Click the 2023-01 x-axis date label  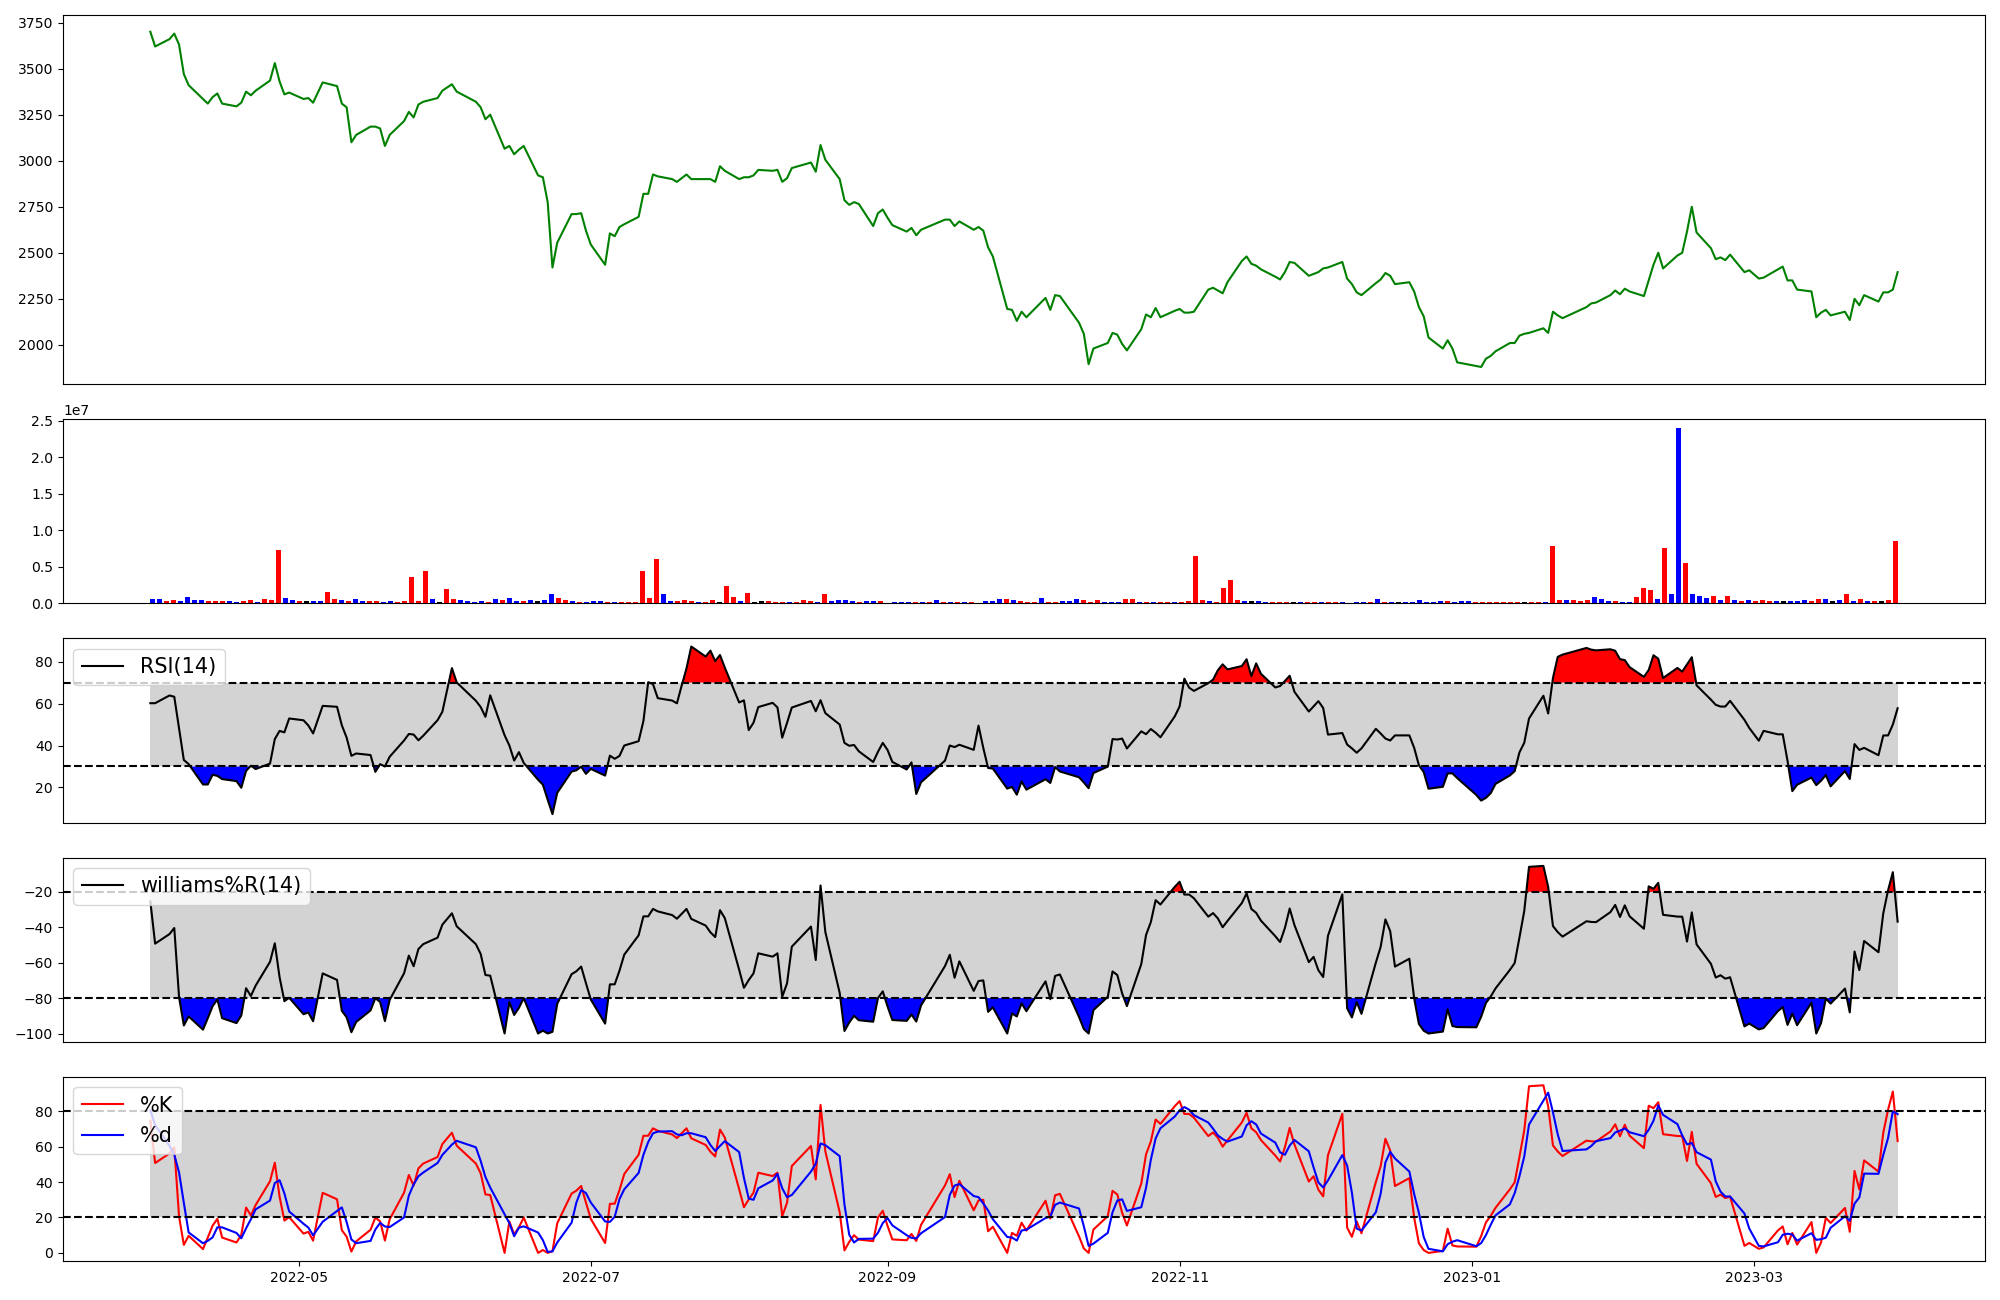point(1474,1277)
